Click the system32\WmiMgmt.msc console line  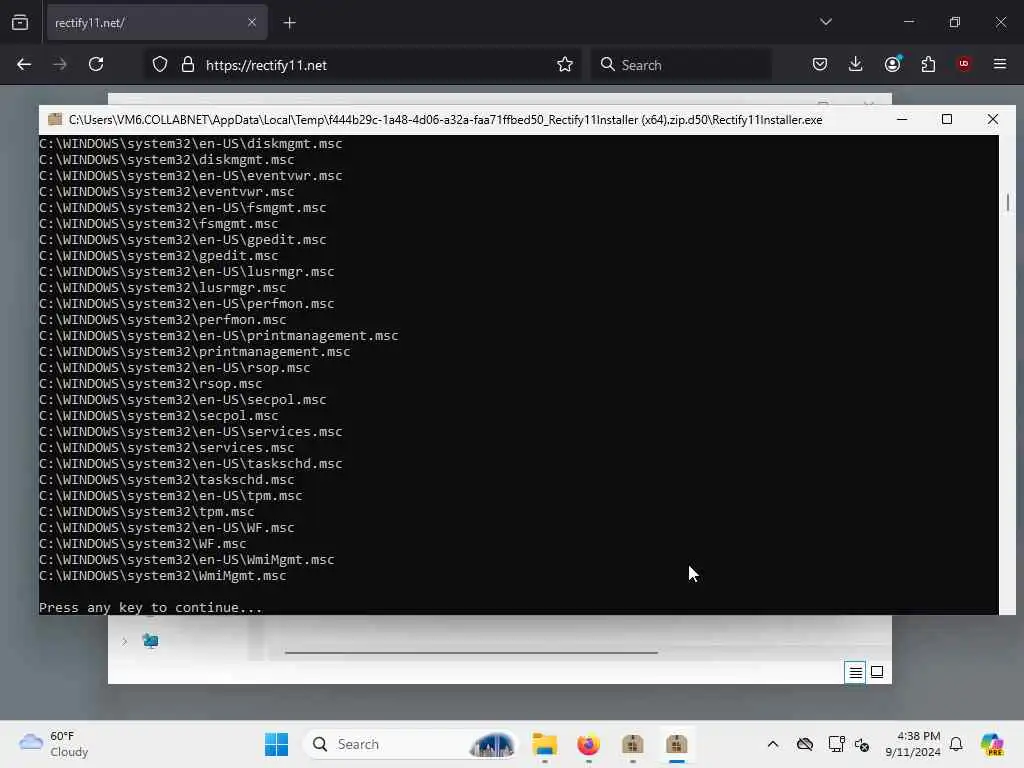pyautogui.click(x=163, y=575)
